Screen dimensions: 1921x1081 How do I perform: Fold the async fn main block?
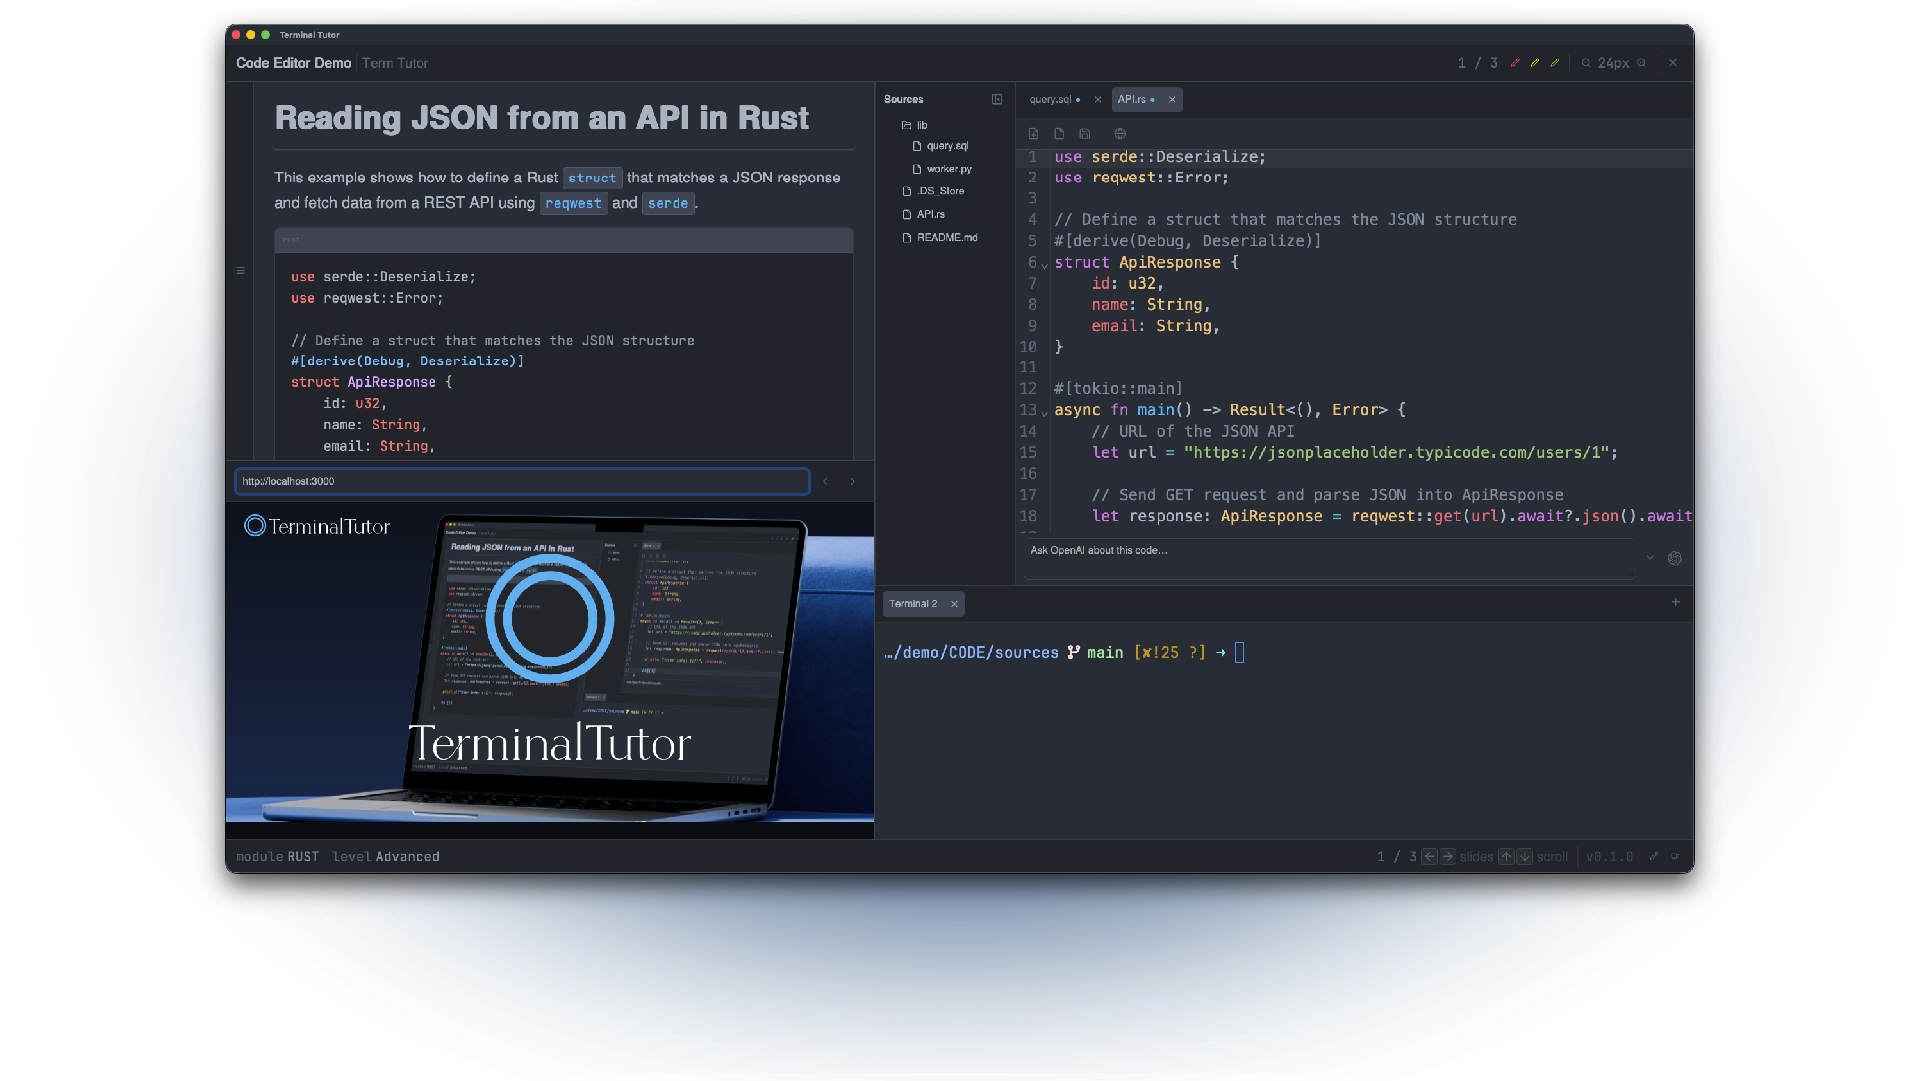point(1045,412)
